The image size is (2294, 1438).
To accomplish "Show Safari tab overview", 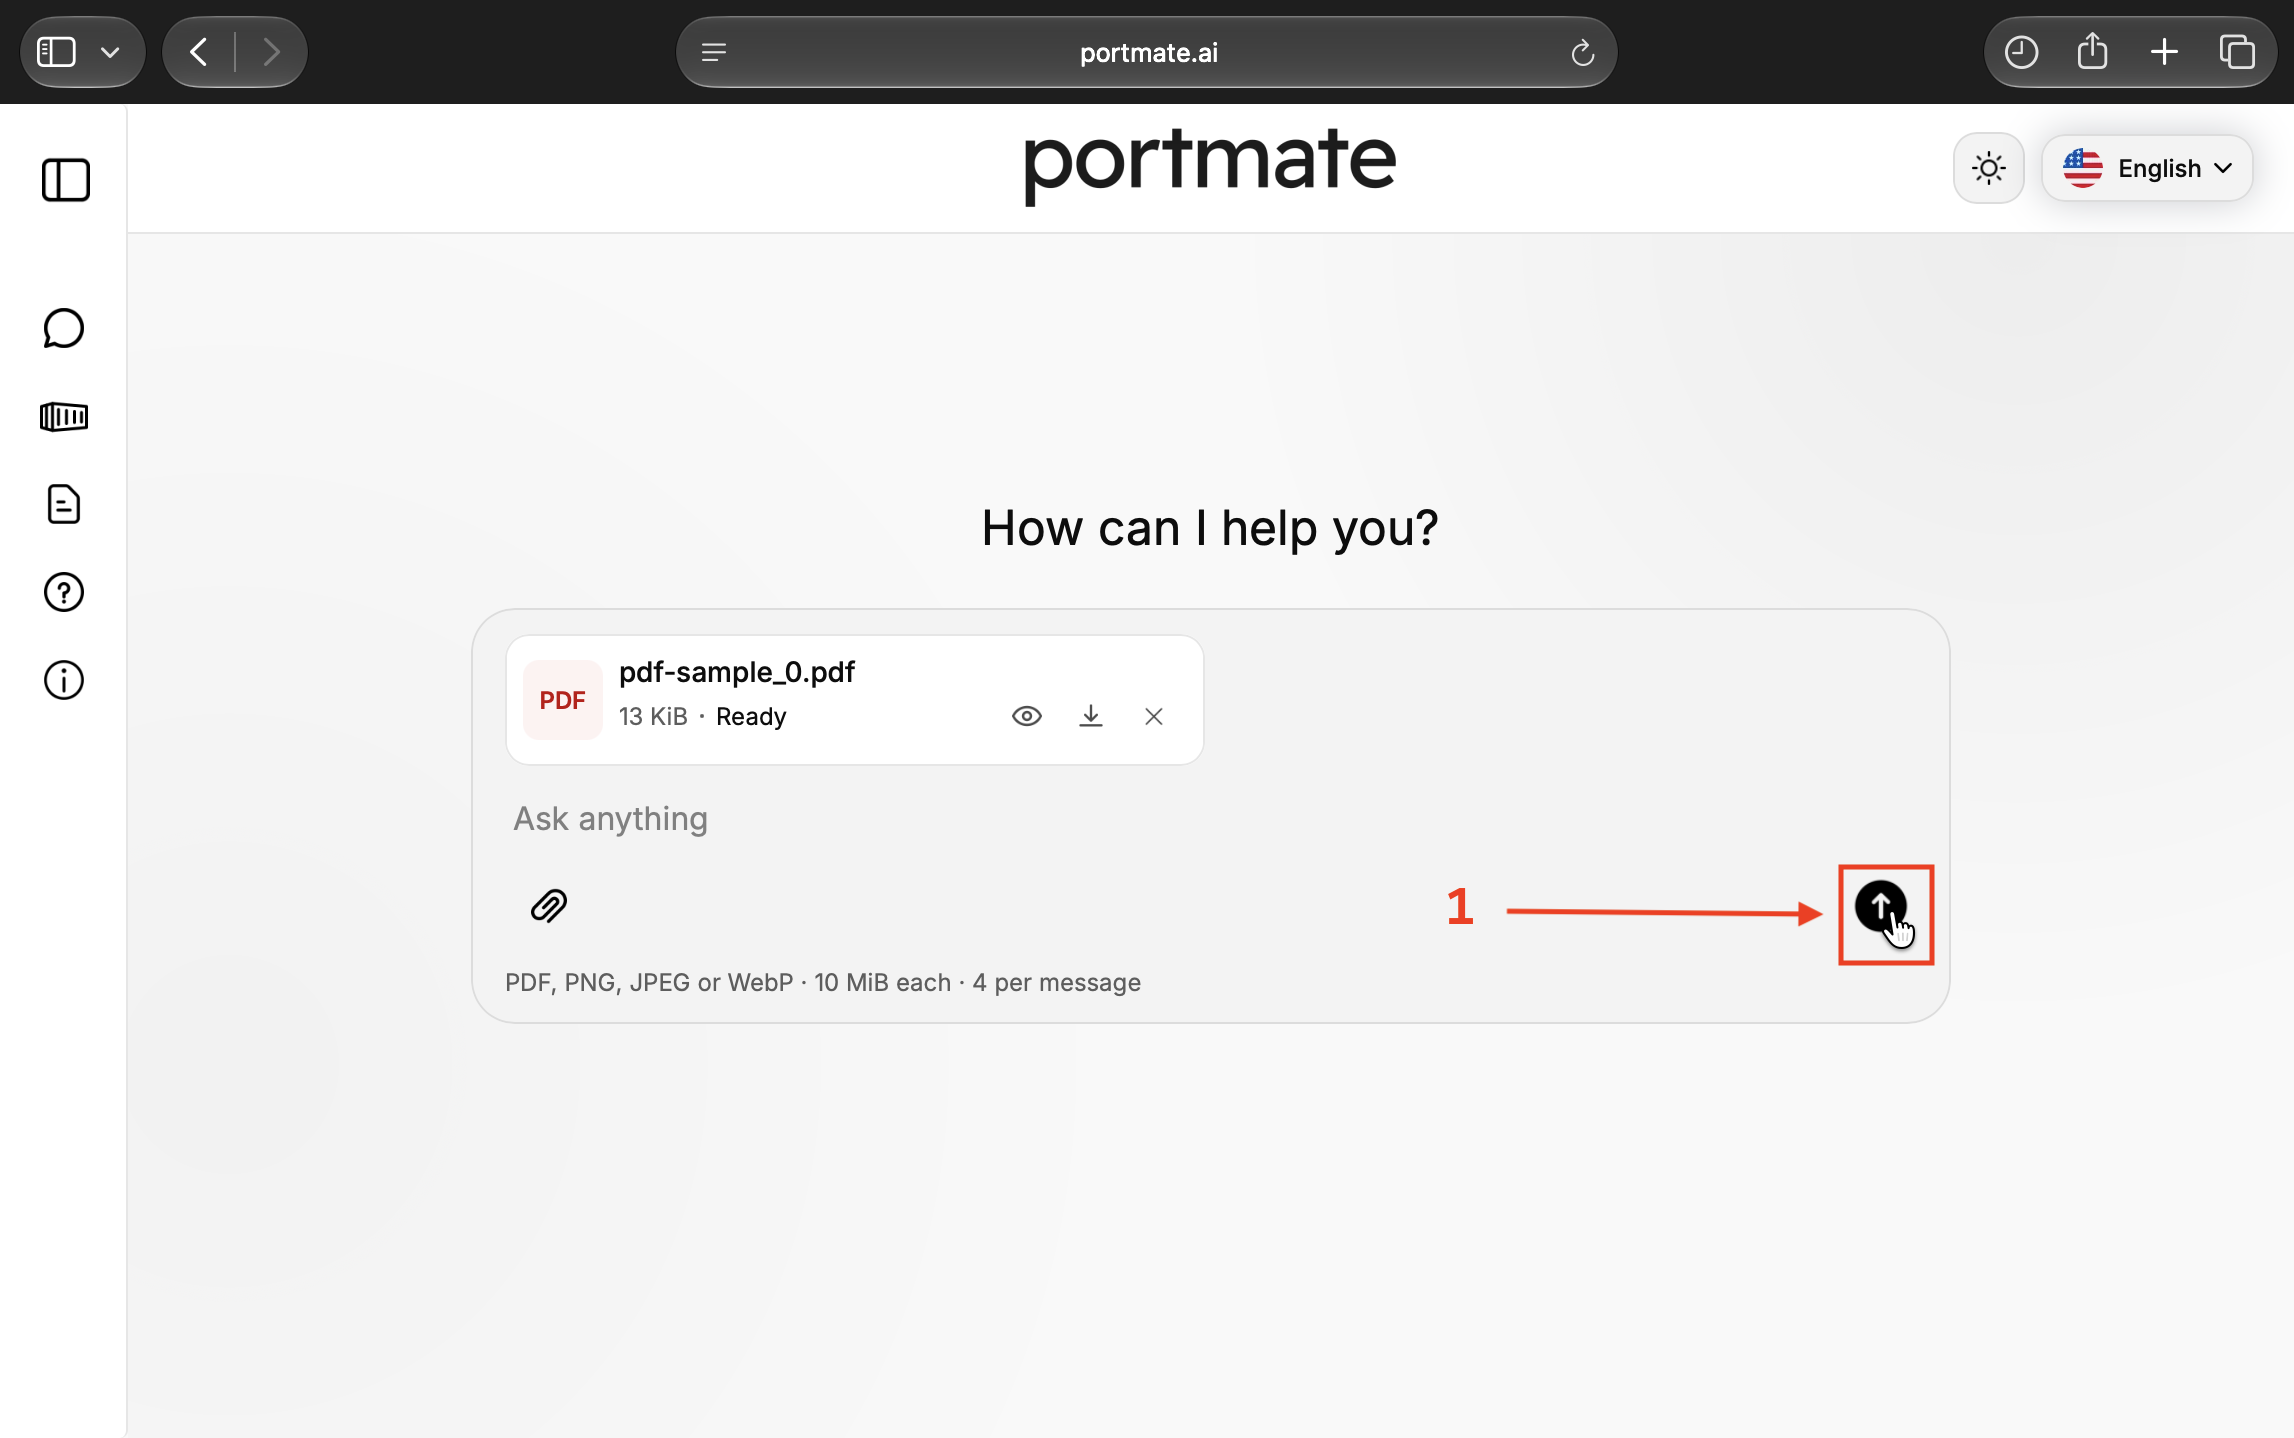I will coord(2237,52).
